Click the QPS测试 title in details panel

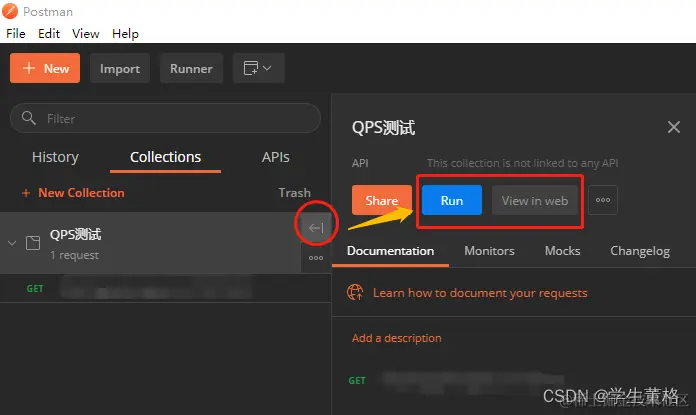(384, 128)
